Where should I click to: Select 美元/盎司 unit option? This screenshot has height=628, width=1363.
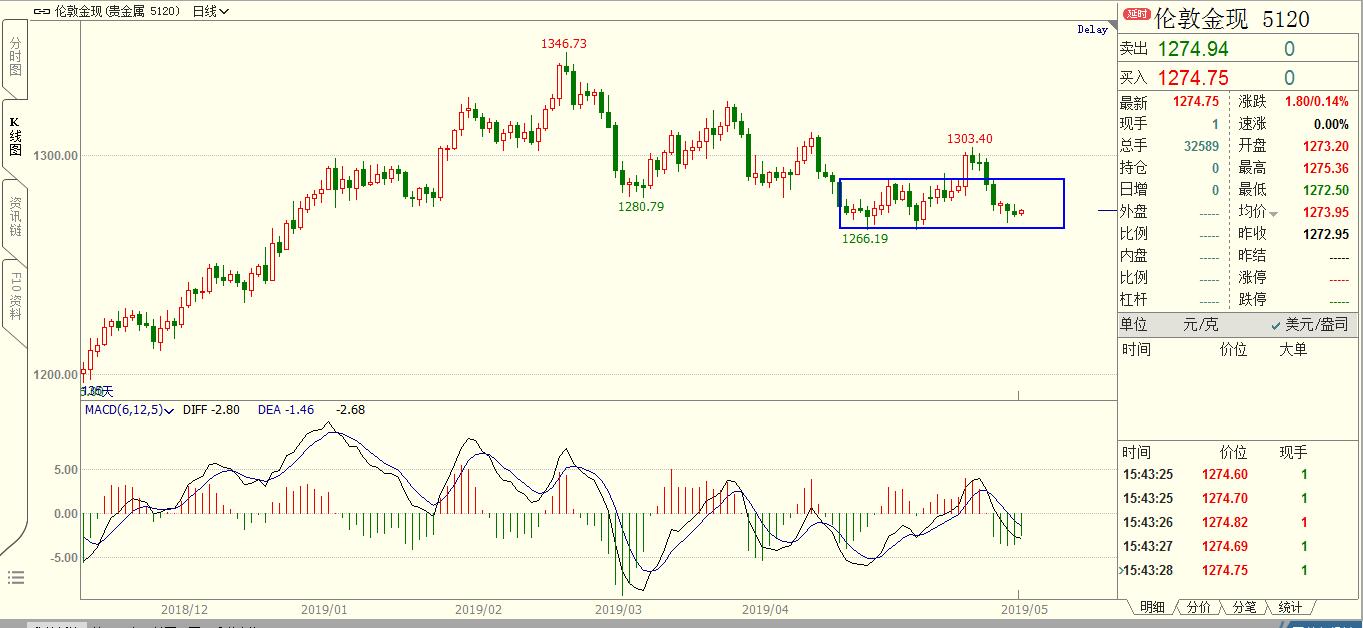coord(1309,324)
